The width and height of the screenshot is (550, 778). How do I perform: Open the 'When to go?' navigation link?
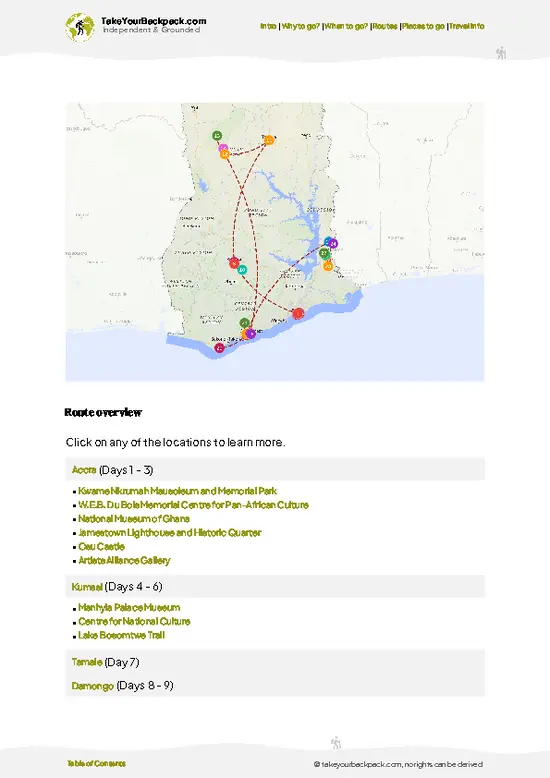click(346, 26)
